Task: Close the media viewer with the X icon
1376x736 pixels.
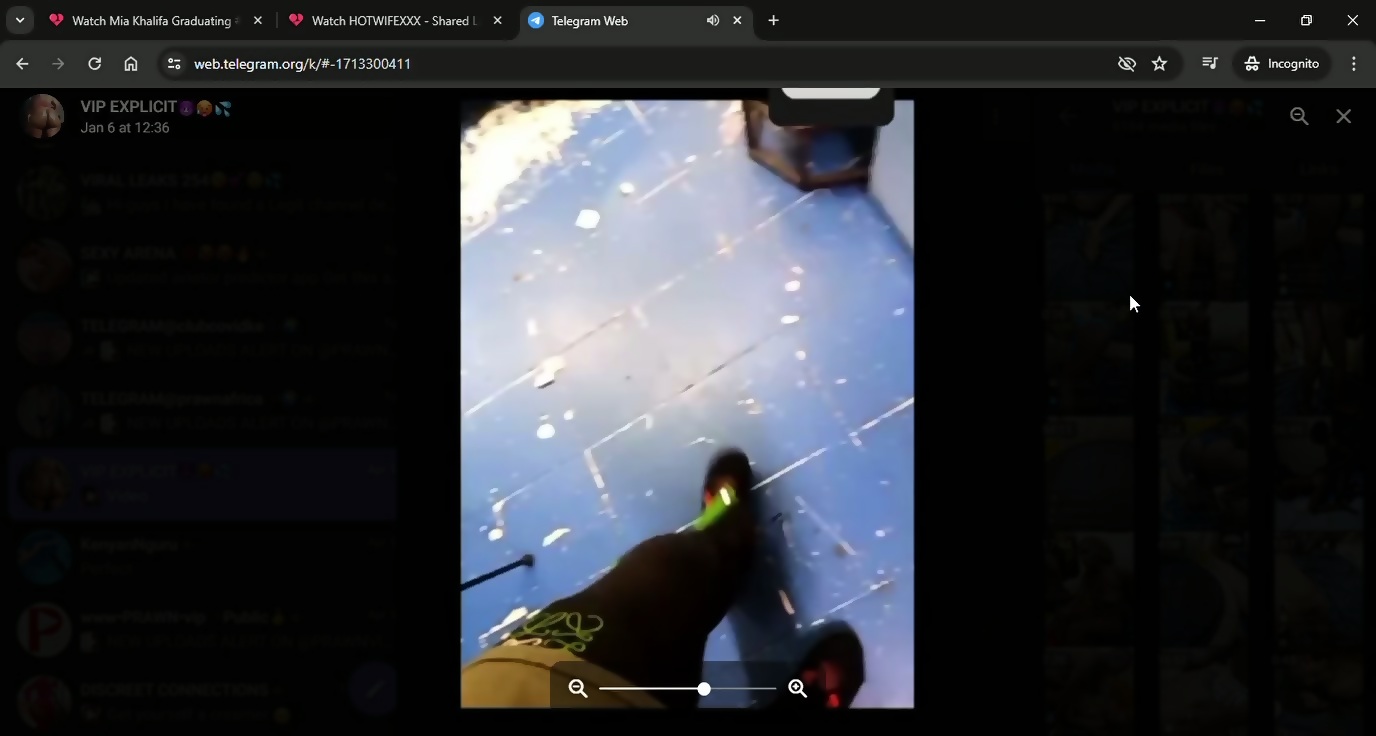Action: 1343,116
